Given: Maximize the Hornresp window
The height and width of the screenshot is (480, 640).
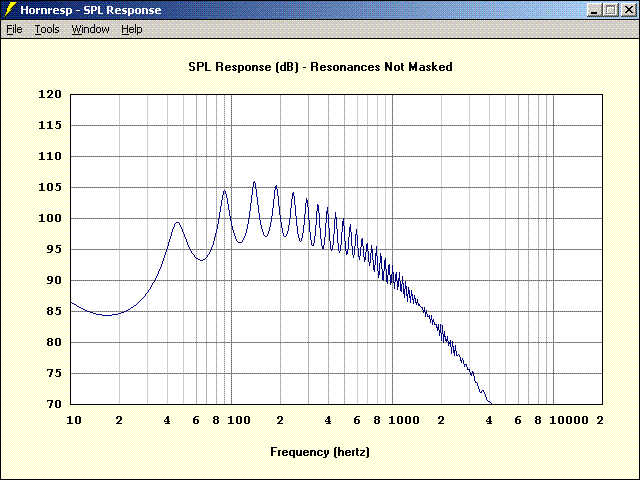Looking at the screenshot, I should tap(611, 10).
